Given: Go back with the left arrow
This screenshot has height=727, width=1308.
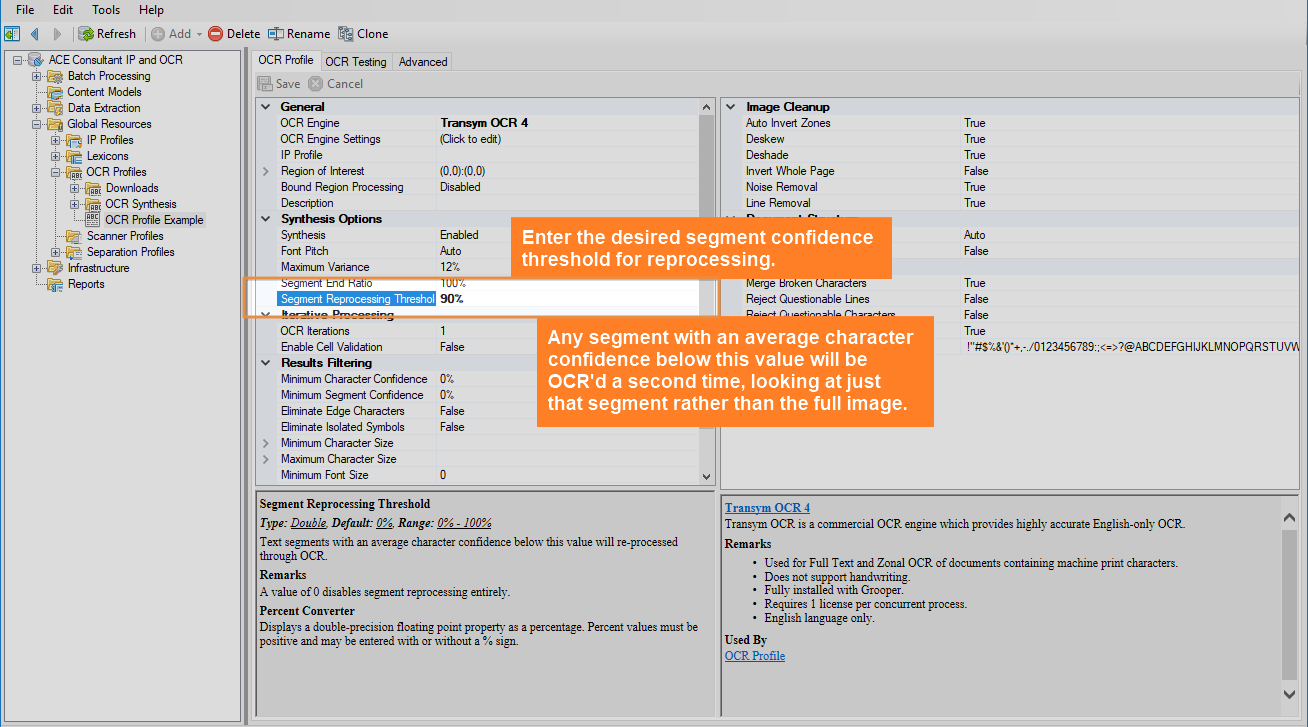Looking at the screenshot, I should click(x=35, y=34).
